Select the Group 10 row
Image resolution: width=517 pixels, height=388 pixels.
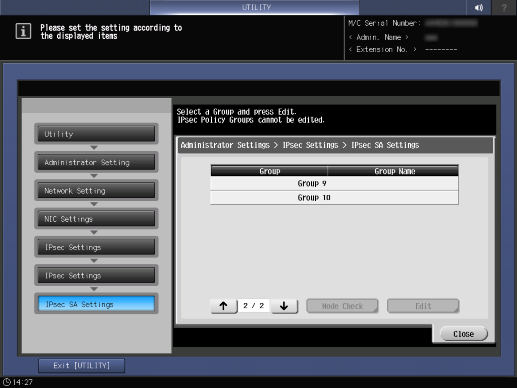click(334, 198)
